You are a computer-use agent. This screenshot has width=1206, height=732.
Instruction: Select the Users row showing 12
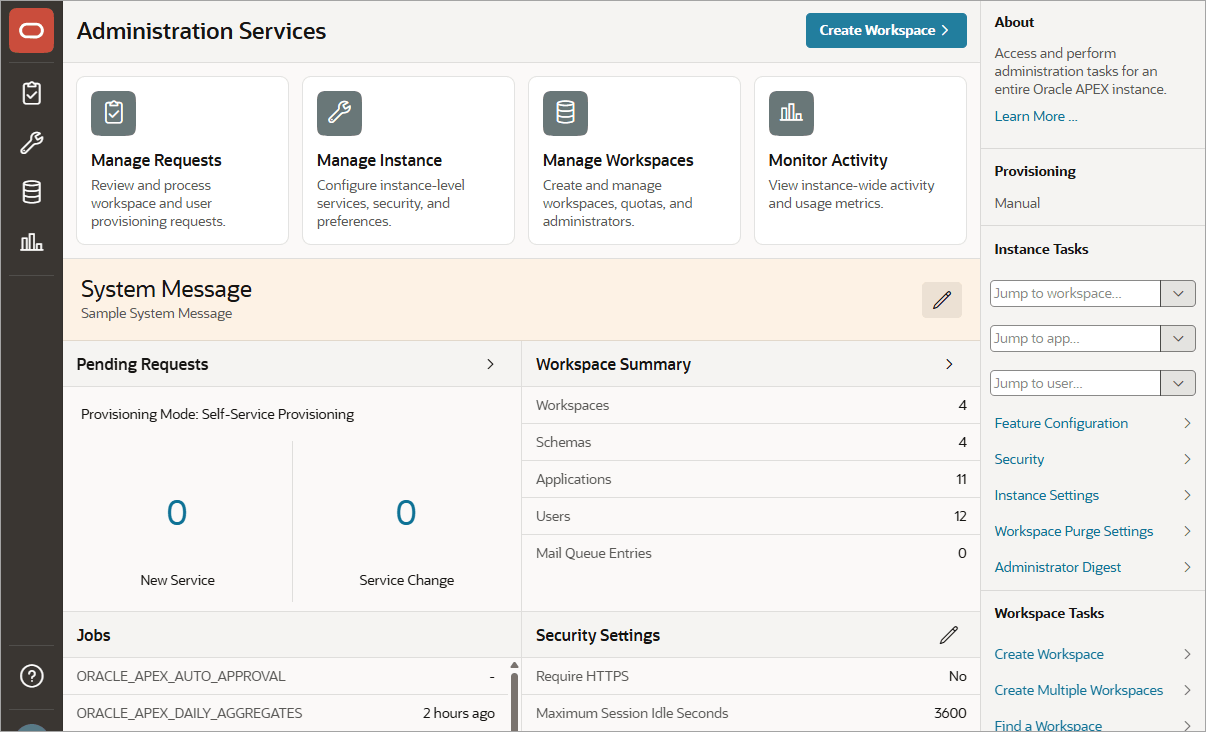point(751,516)
